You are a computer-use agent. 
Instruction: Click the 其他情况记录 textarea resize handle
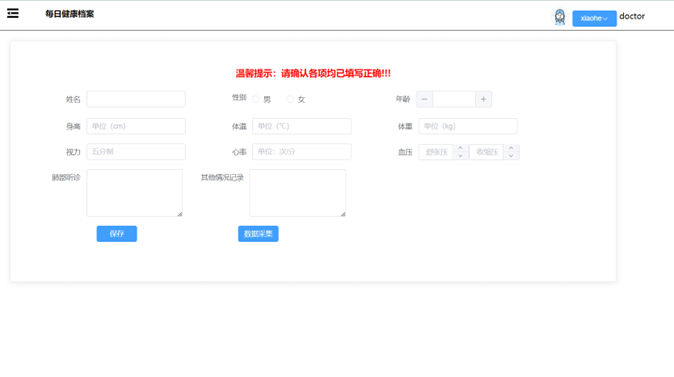tap(343, 214)
